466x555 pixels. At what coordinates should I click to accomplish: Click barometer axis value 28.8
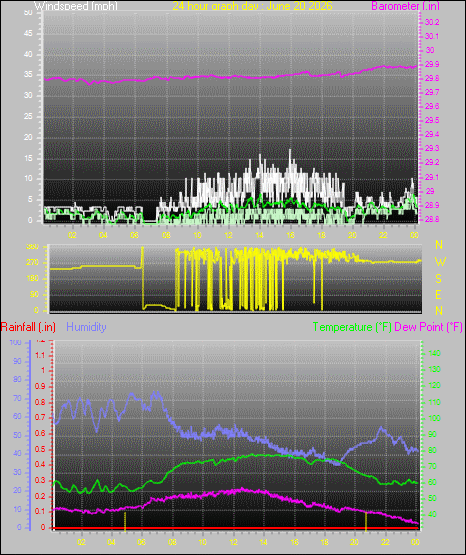point(432,219)
